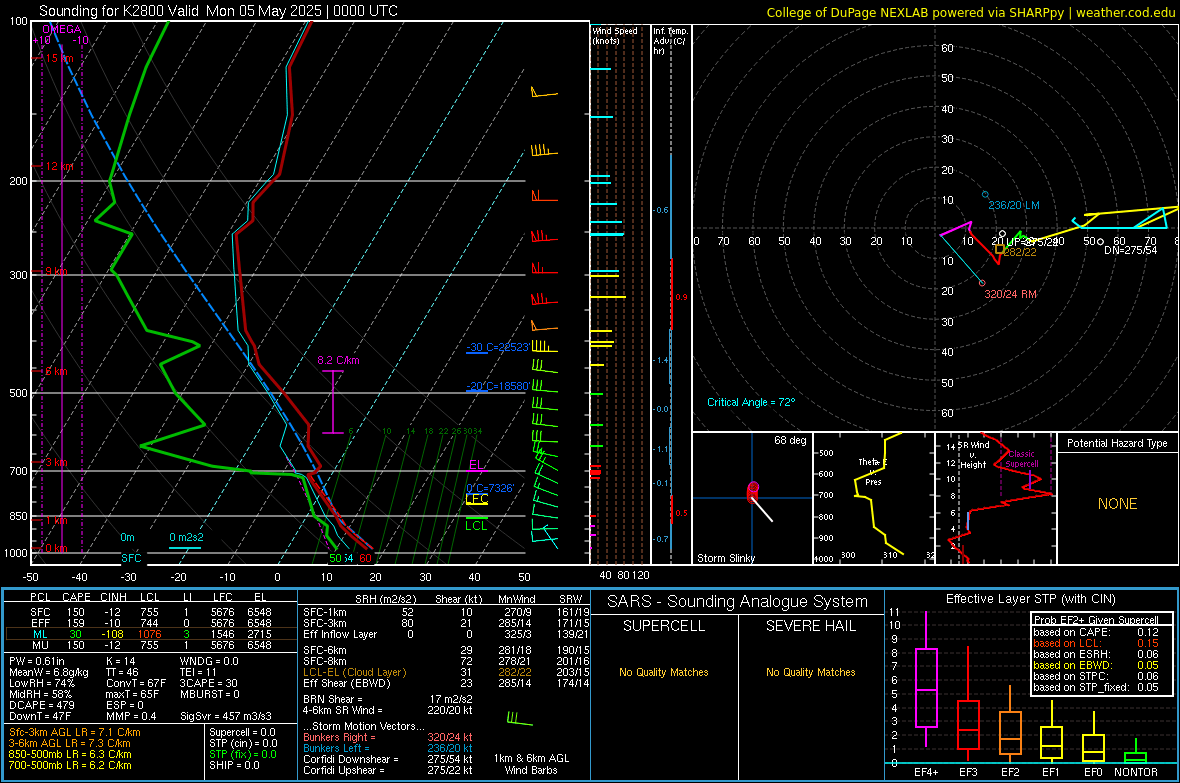1180x783 pixels.
Task: Click the 236/20 LM point on the hodograph
Action: click(985, 195)
